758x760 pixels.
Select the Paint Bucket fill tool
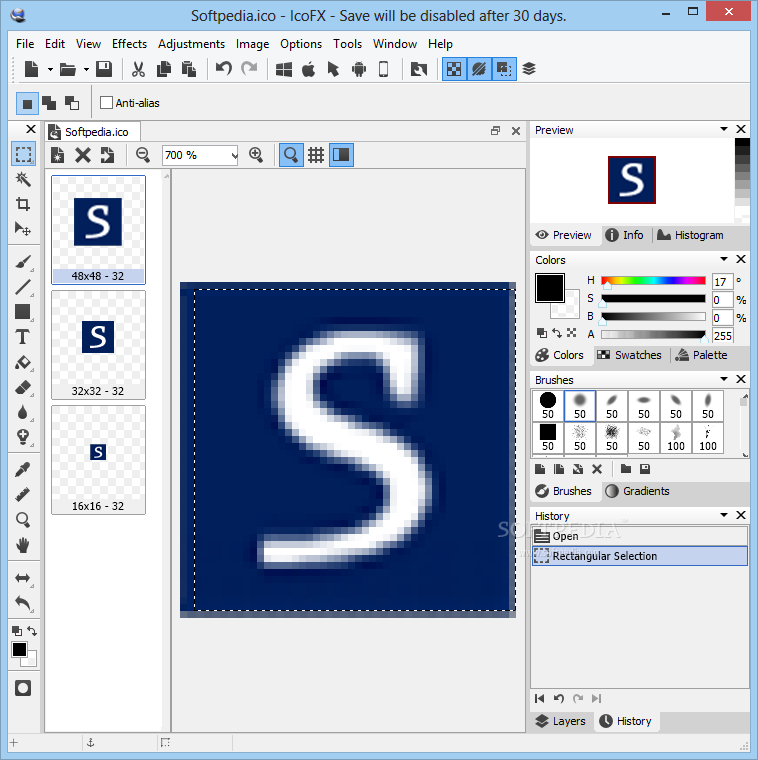(23, 363)
